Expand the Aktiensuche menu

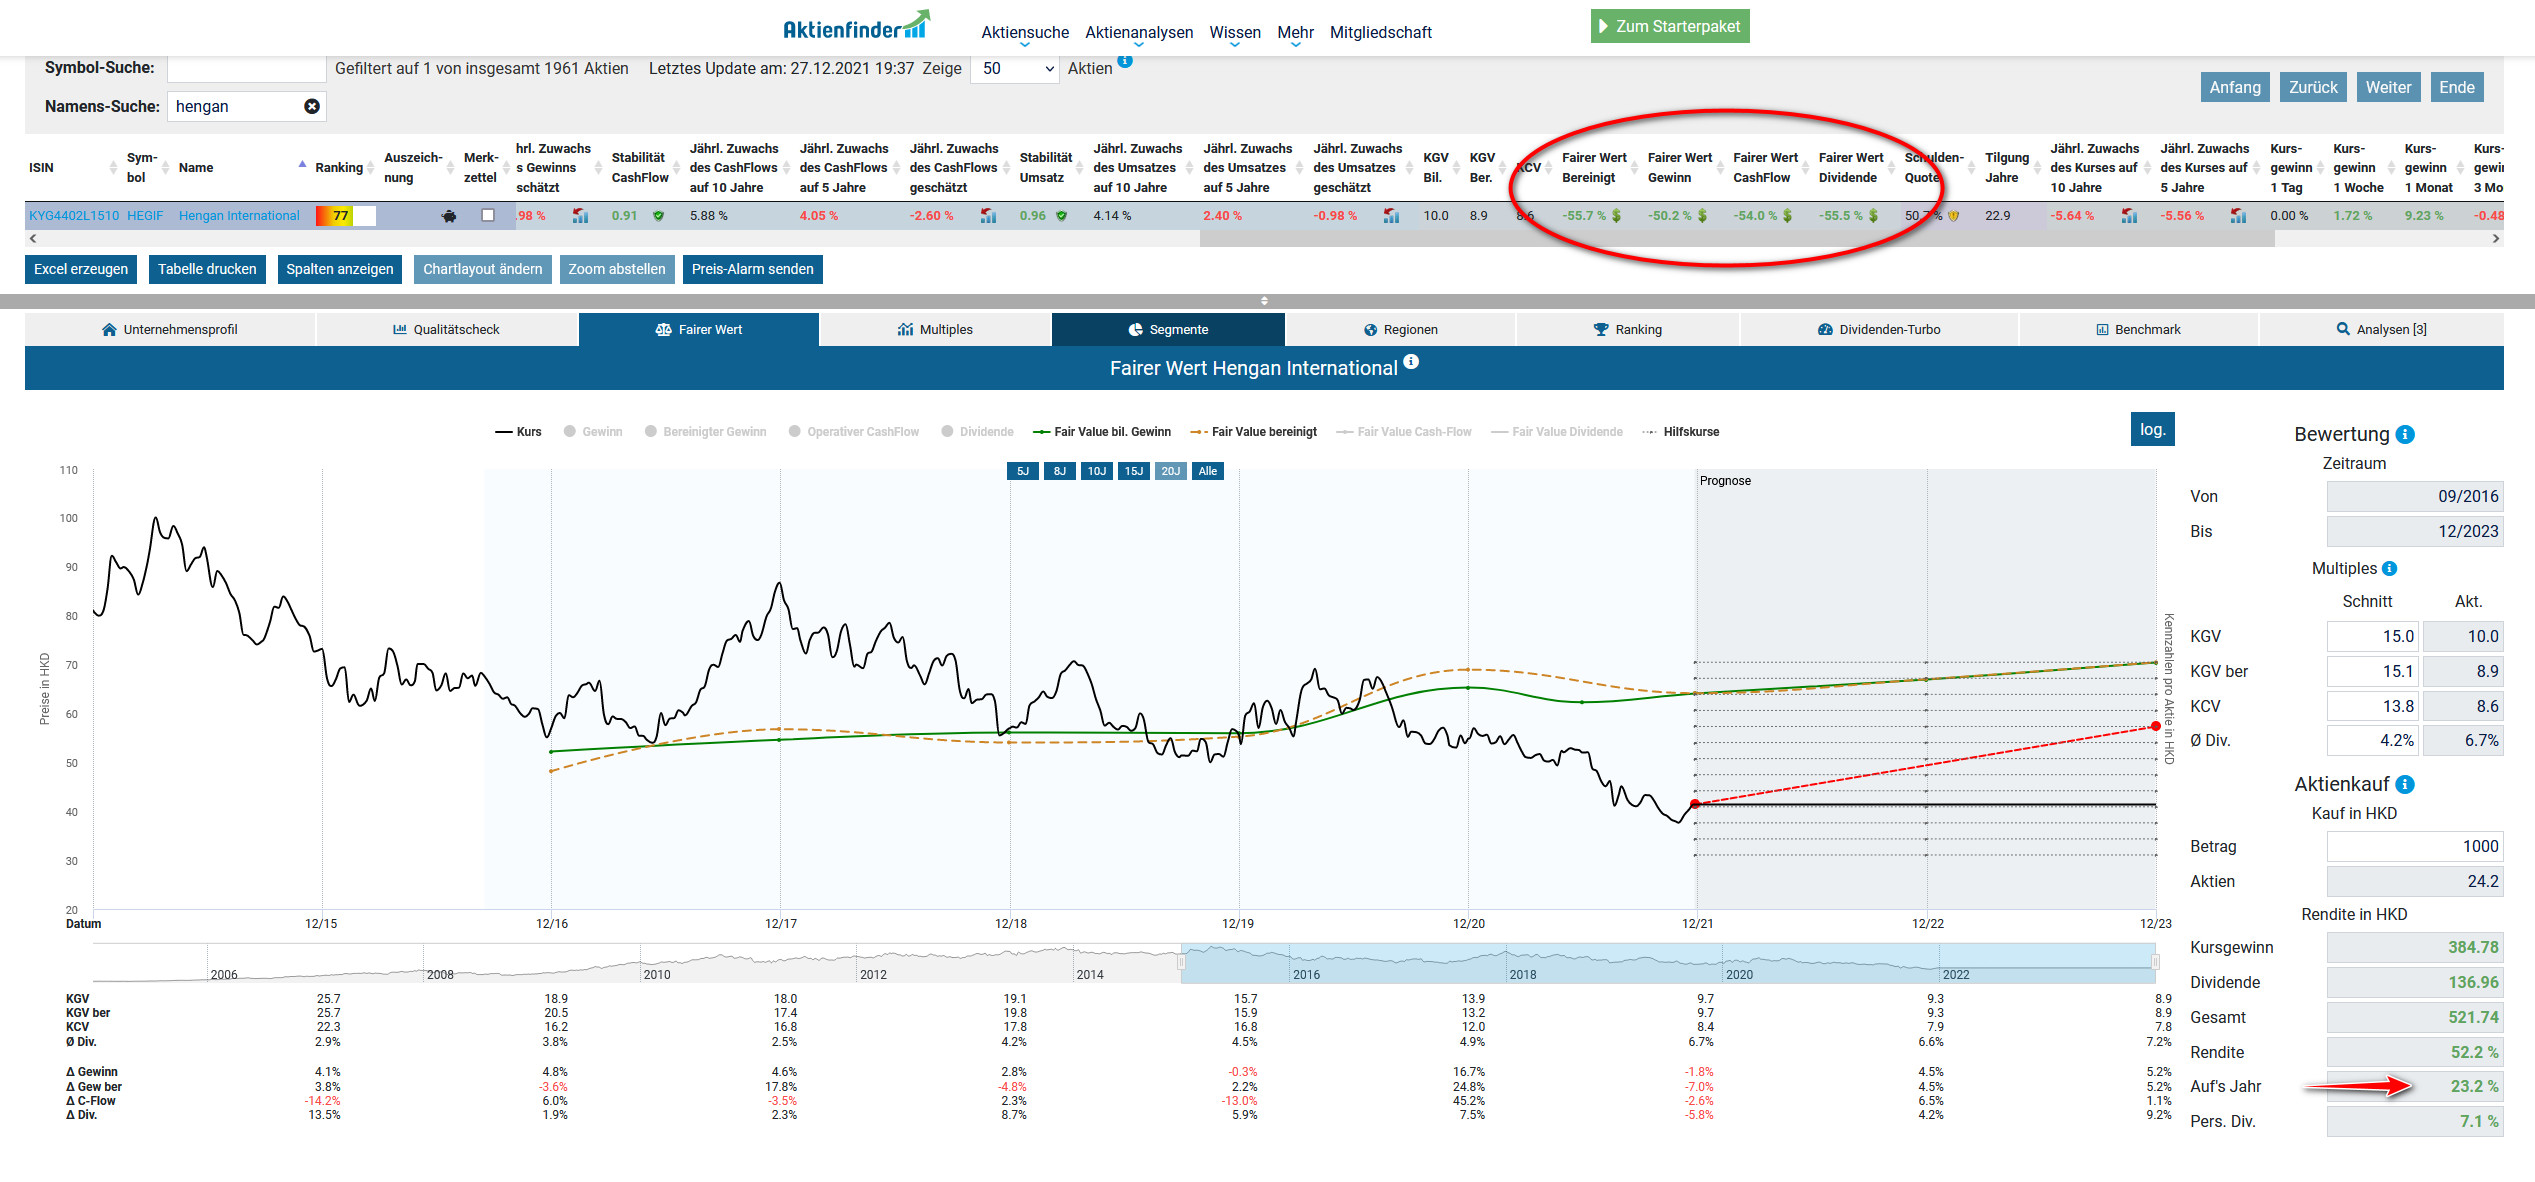tap(1025, 33)
